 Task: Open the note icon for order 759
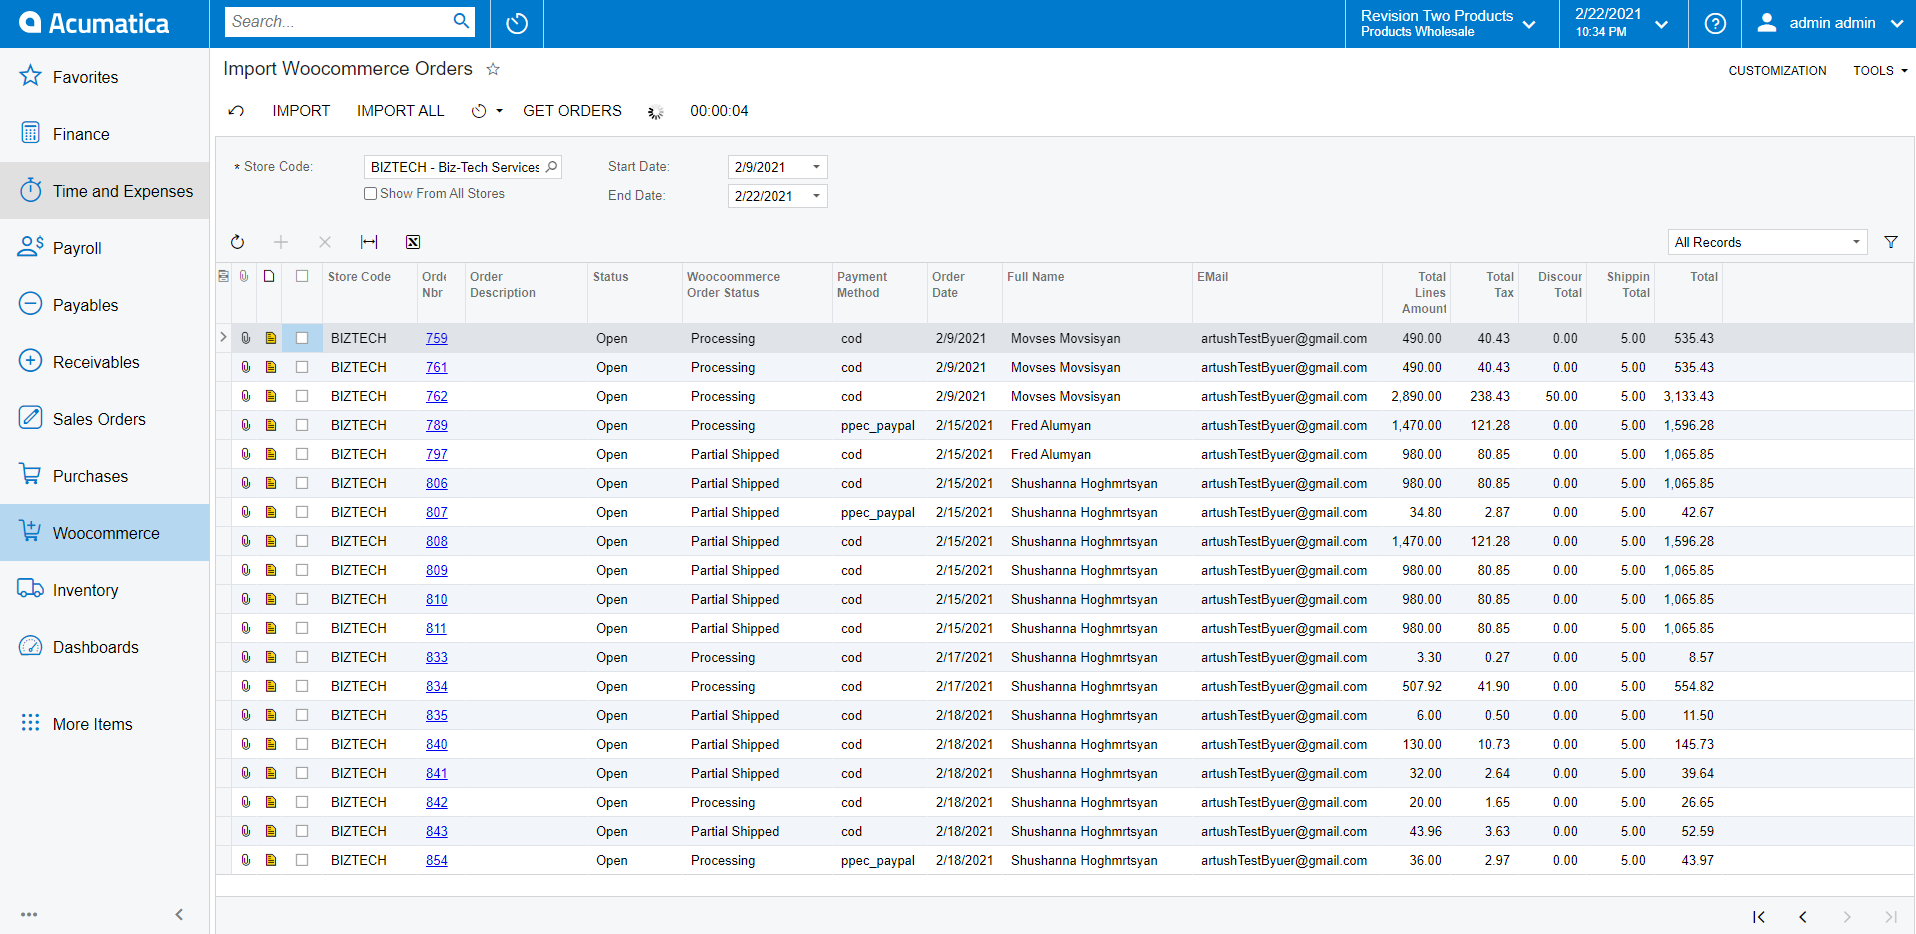[x=271, y=338]
